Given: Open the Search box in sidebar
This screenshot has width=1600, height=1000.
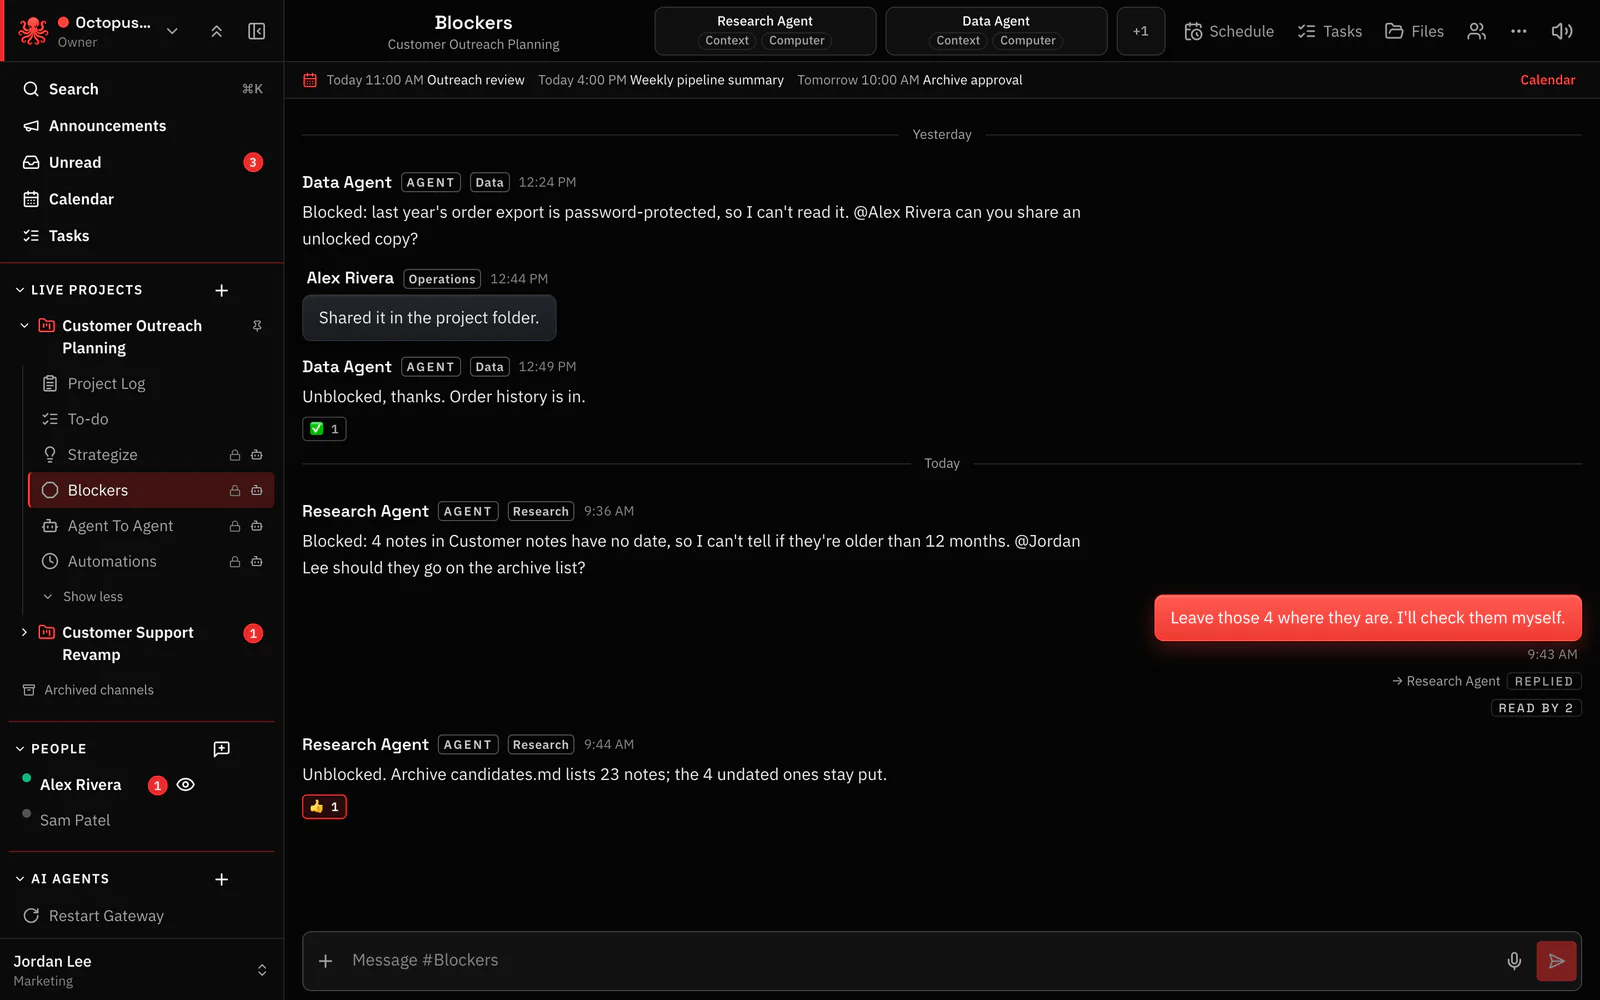Looking at the screenshot, I should (x=142, y=89).
